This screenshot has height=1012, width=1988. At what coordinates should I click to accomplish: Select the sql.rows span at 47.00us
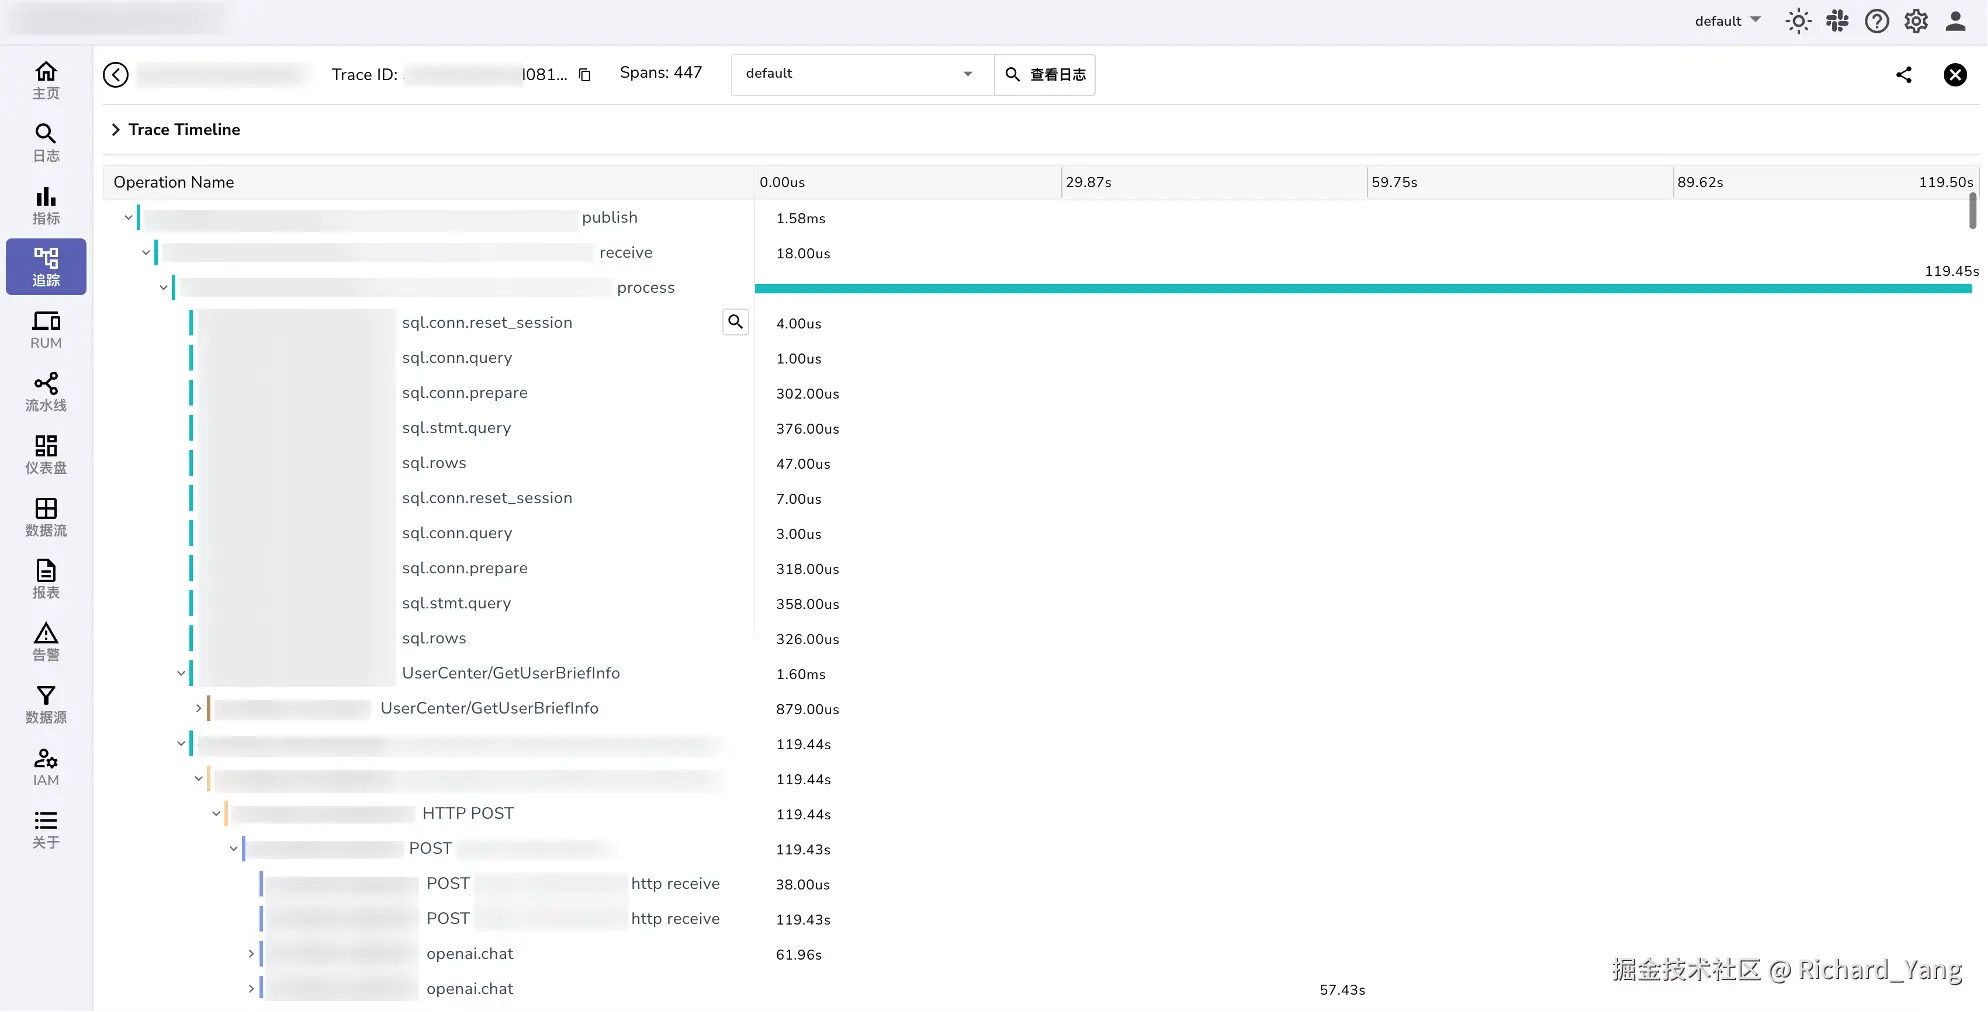[434, 463]
